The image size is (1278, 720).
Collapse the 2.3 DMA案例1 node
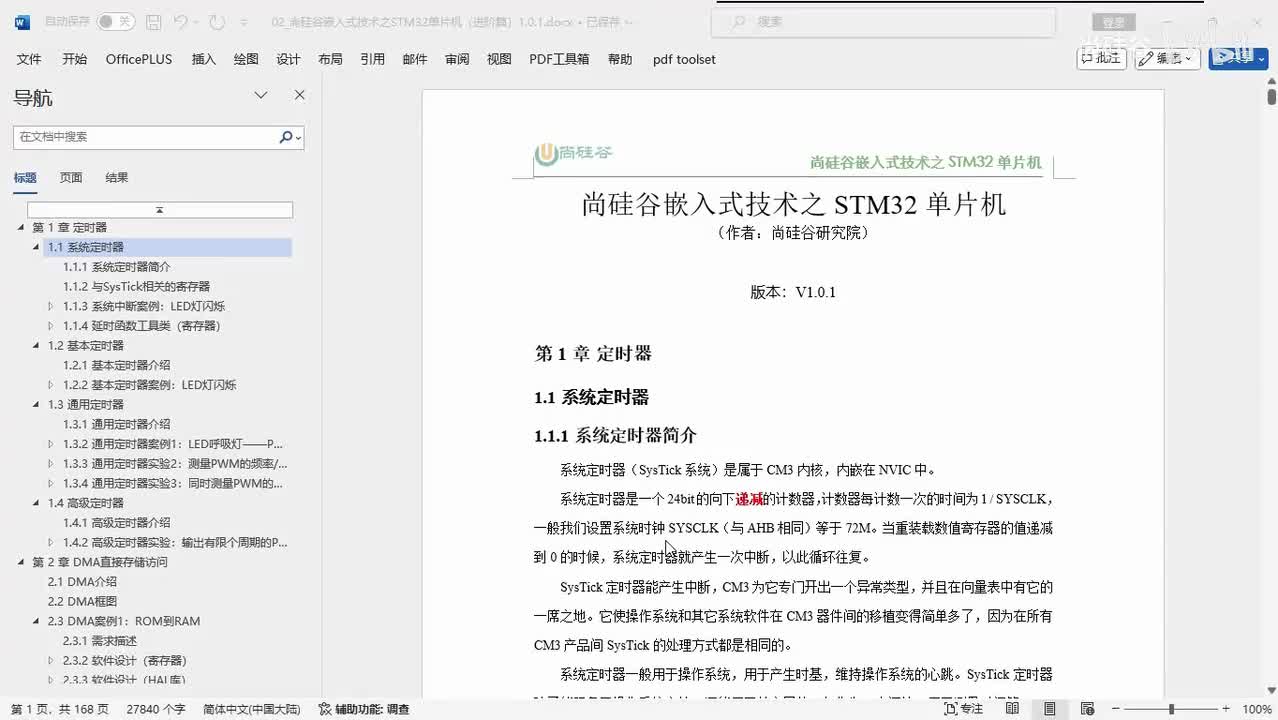[x=37, y=621]
